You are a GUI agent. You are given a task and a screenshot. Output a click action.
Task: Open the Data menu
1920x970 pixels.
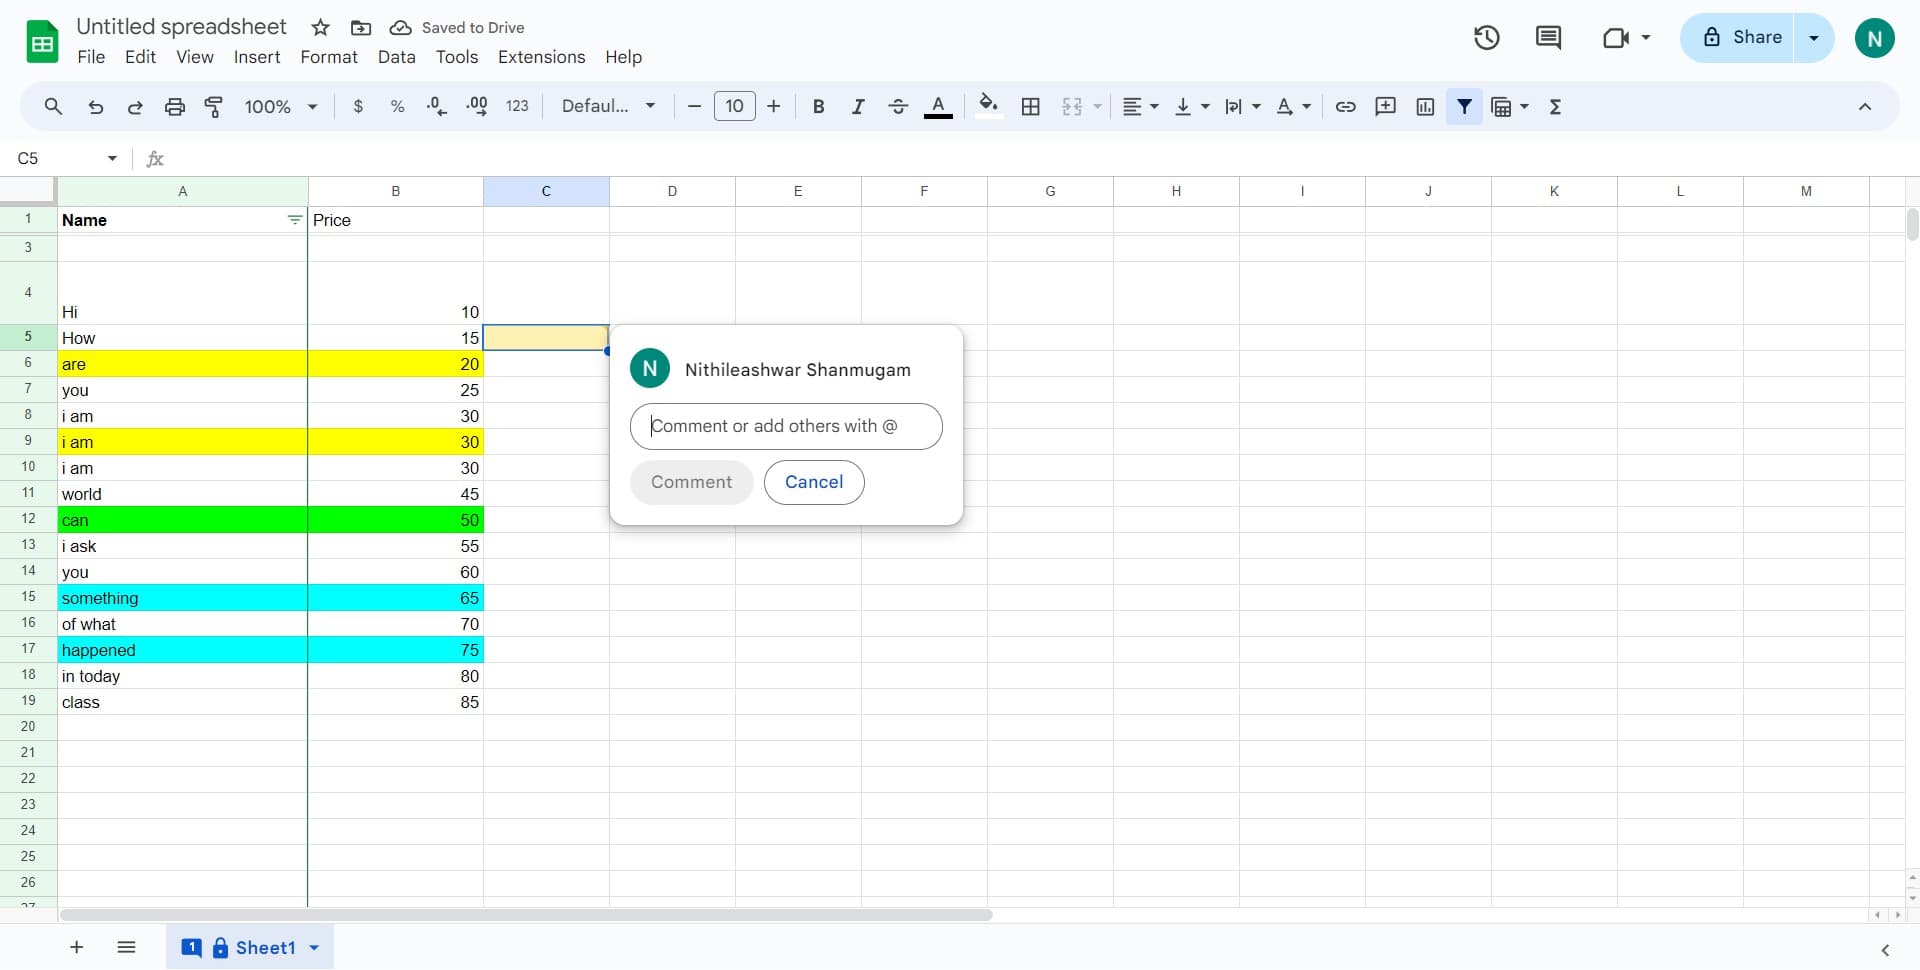click(396, 57)
